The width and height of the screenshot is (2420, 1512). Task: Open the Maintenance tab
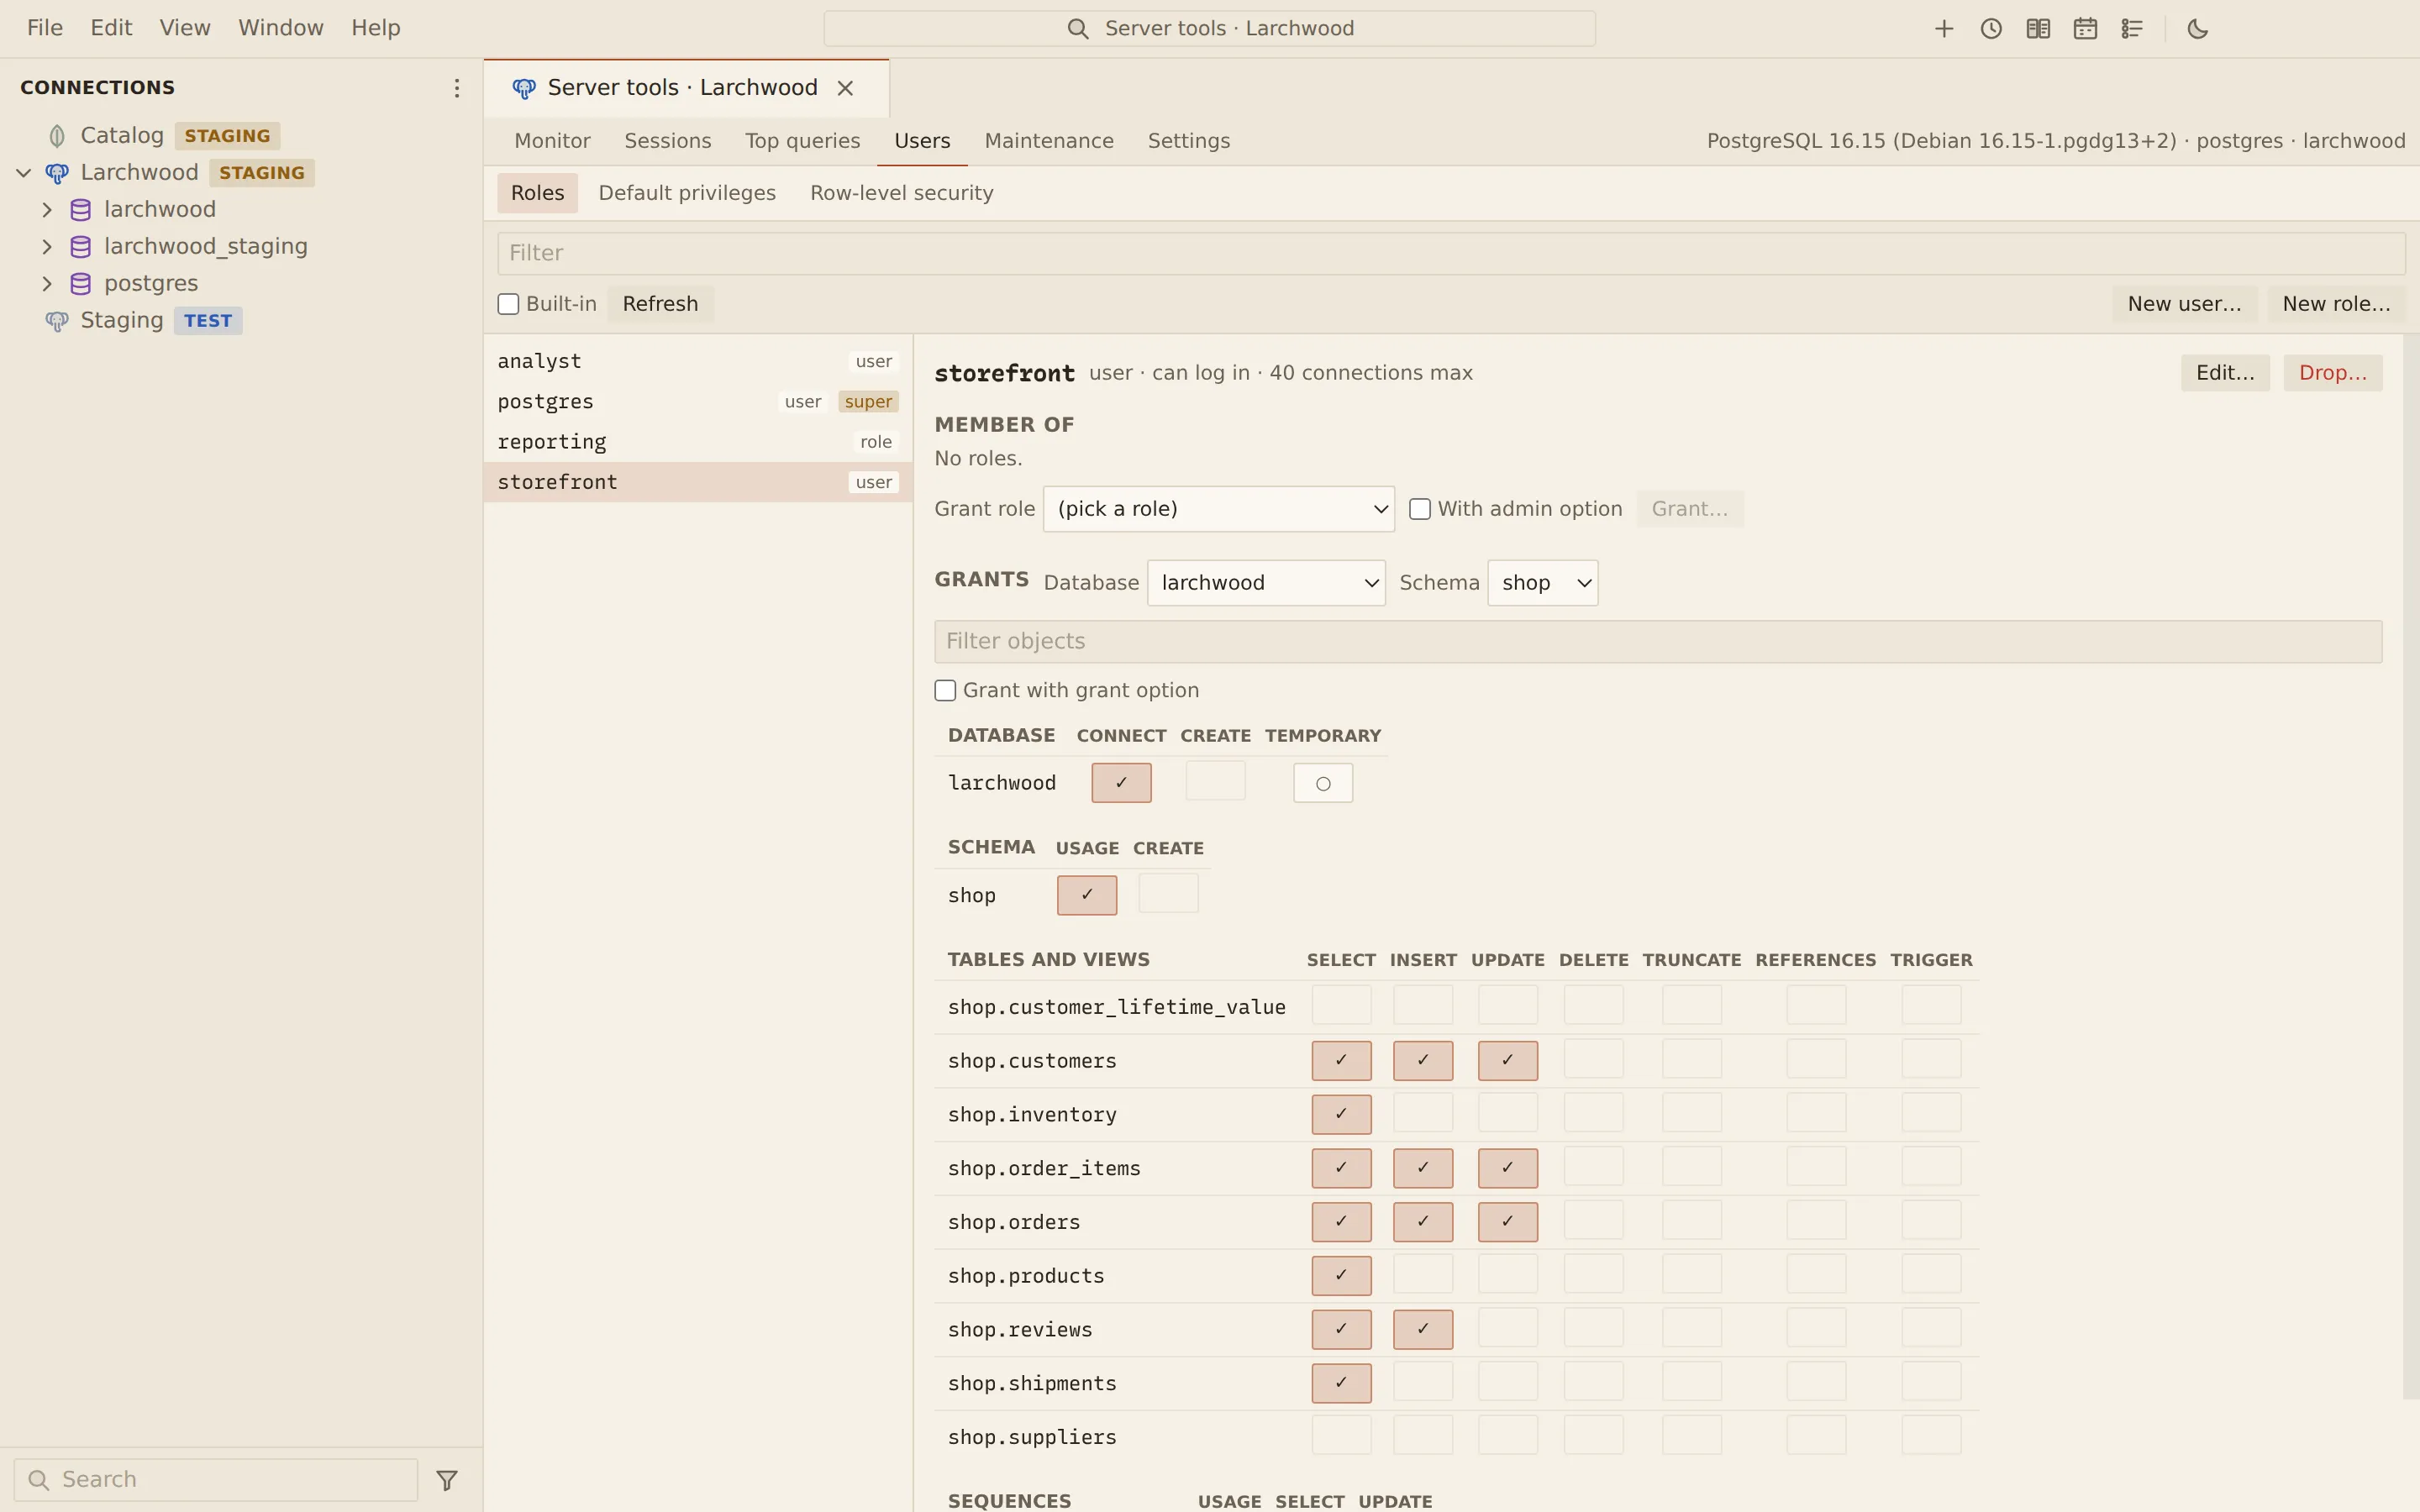[x=1048, y=141]
